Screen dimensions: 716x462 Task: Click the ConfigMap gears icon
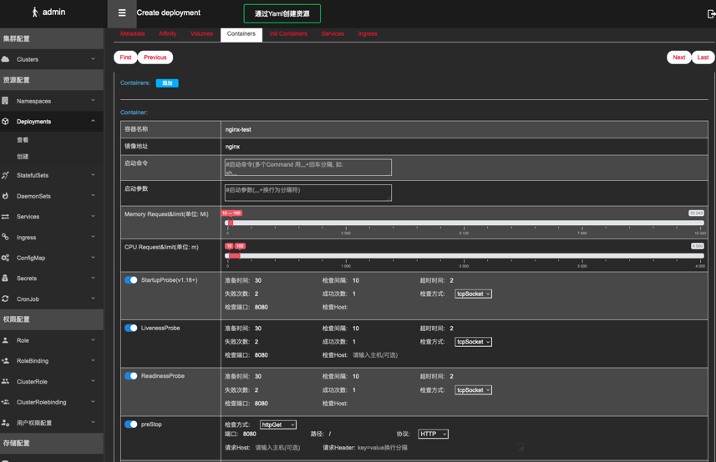pos(5,257)
